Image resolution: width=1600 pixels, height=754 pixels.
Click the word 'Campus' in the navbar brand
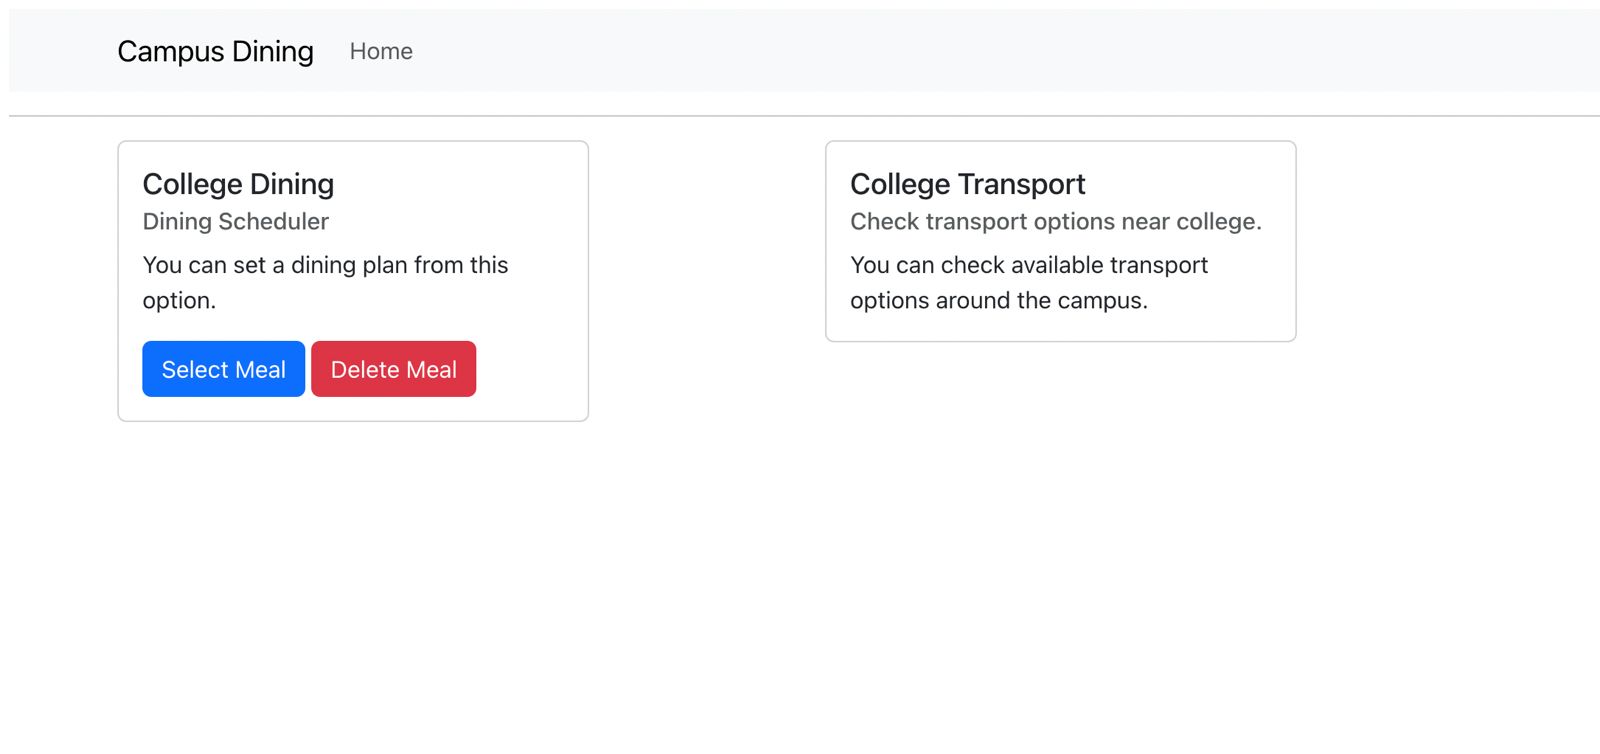click(x=171, y=51)
